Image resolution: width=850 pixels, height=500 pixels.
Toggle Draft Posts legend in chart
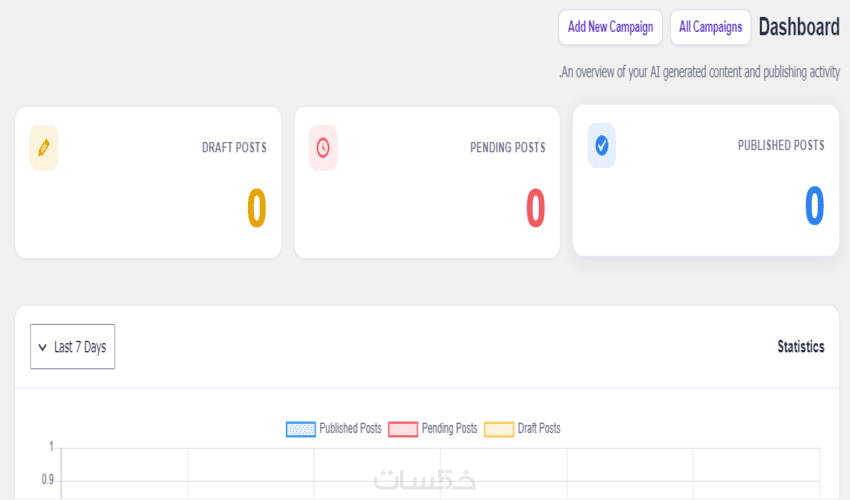click(523, 429)
